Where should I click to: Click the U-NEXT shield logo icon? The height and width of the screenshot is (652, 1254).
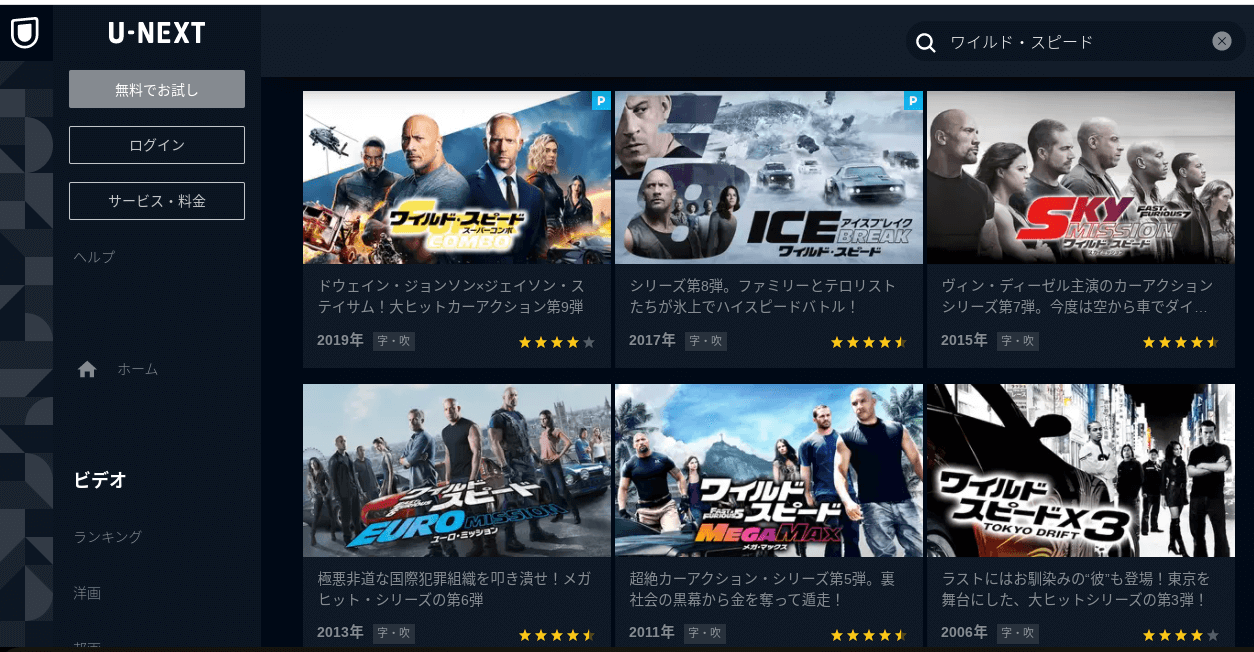pos(25,33)
